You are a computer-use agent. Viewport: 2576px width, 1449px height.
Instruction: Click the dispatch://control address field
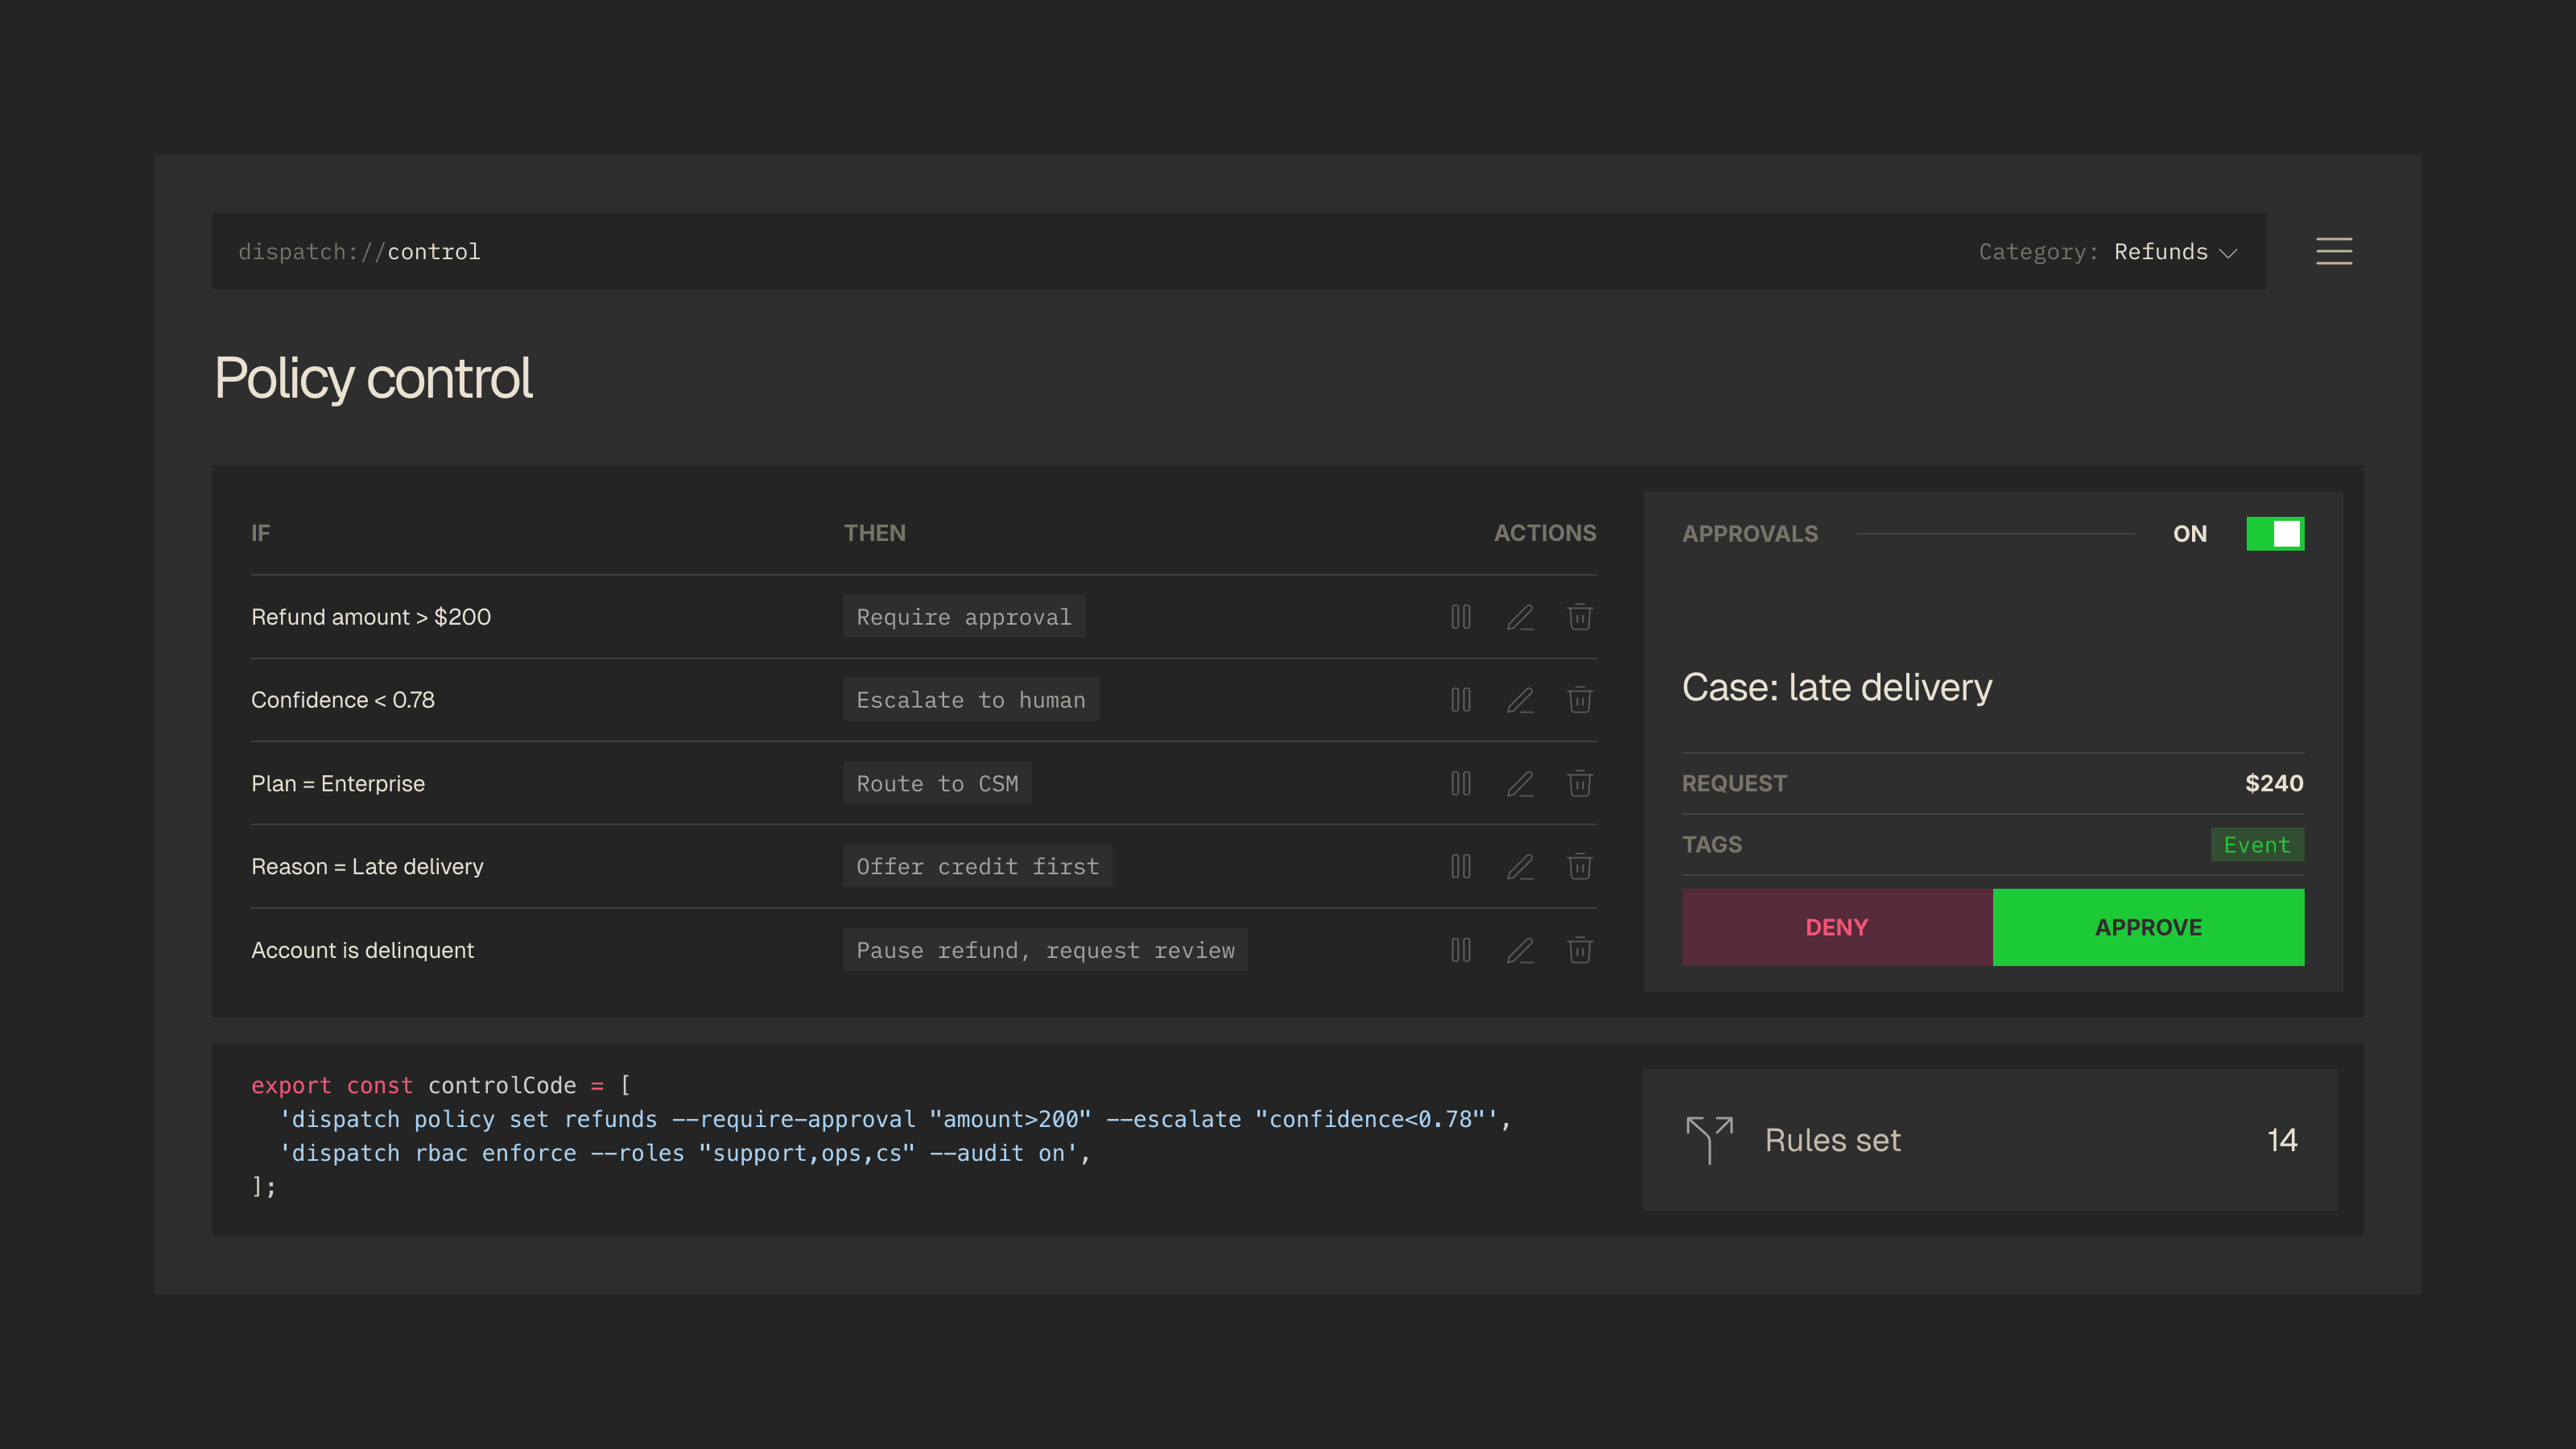coord(360,252)
